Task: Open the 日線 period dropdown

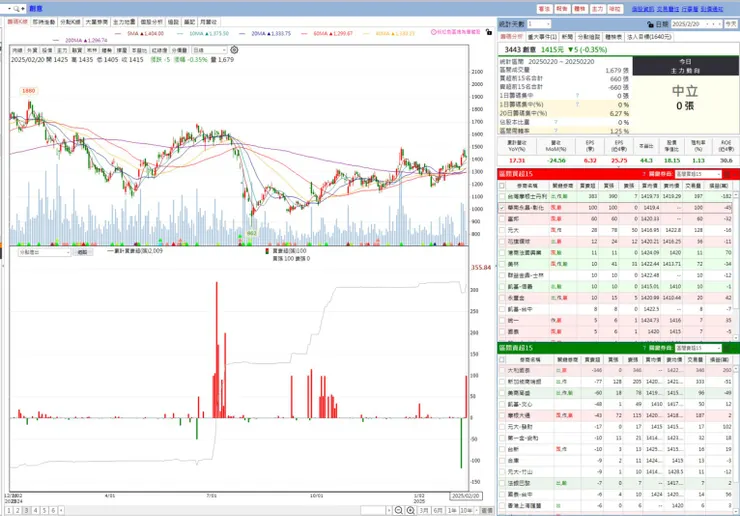Action: tap(209, 50)
